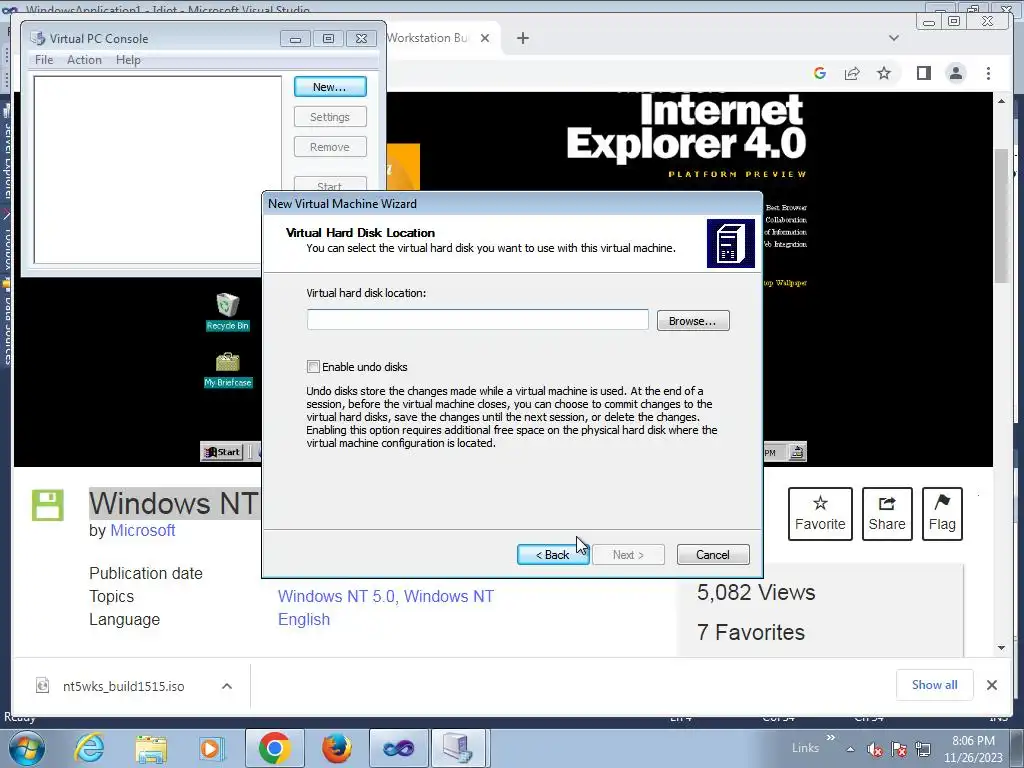
Task: Open downloaded nt5wks_build1515.iso file
Action: (x=123, y=686)
